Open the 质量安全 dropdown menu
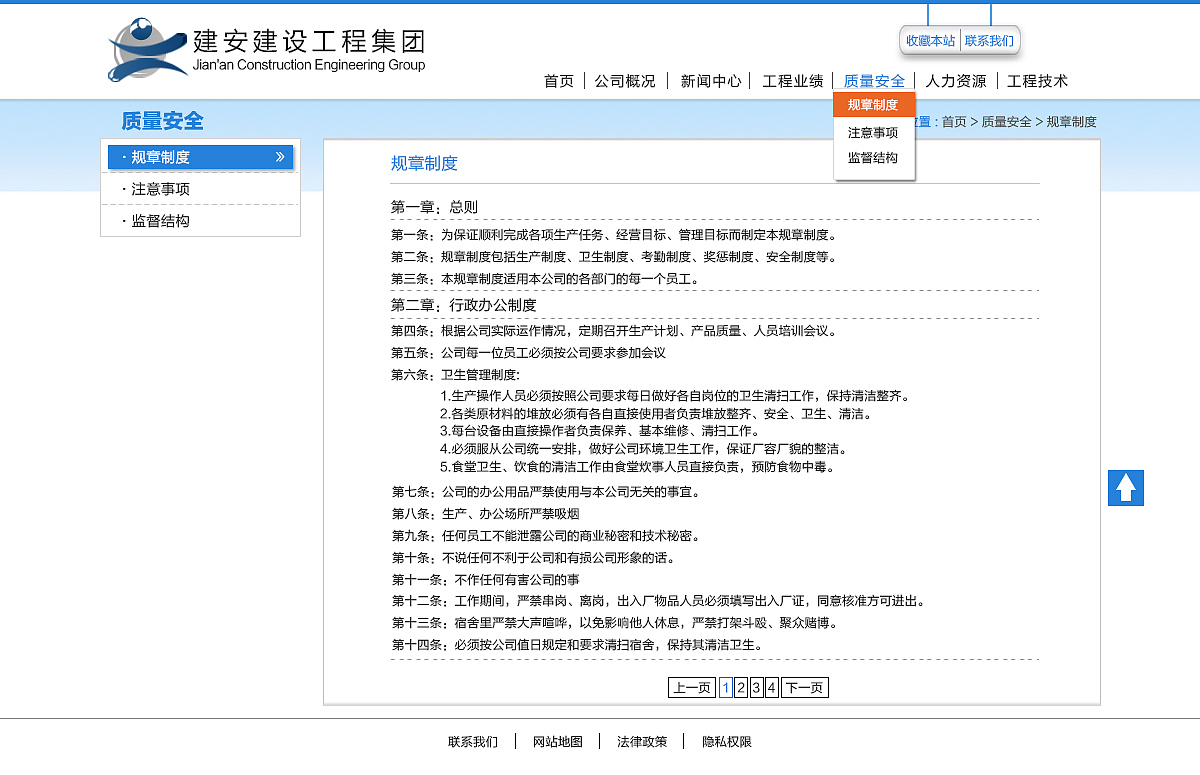The height and width of the screenshot is (775, 1200). 873,81
